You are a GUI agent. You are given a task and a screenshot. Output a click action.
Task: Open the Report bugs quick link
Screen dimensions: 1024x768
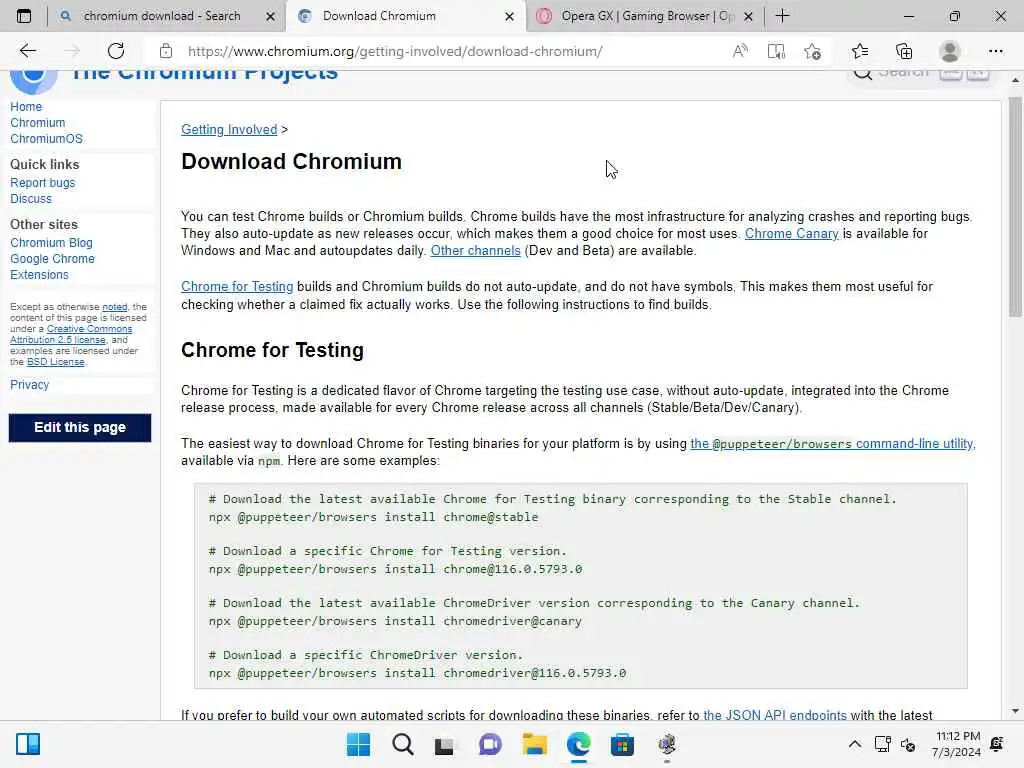(42, 183)
